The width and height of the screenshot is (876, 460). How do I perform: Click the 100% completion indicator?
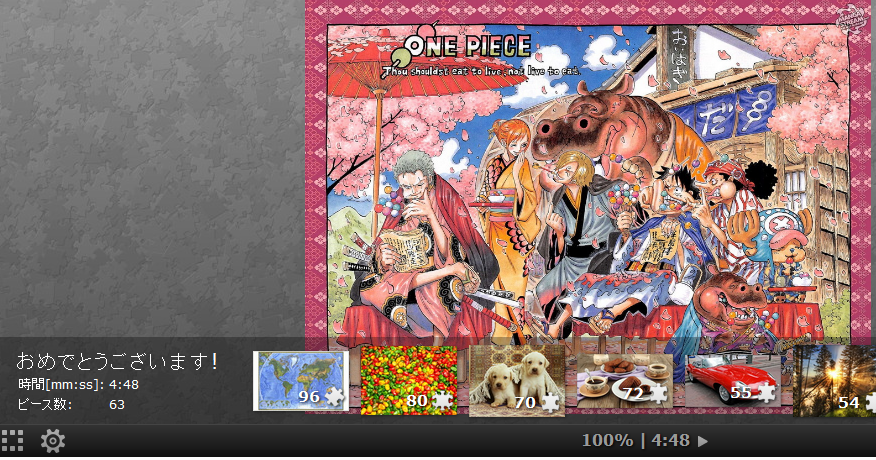tap(607, 440)
